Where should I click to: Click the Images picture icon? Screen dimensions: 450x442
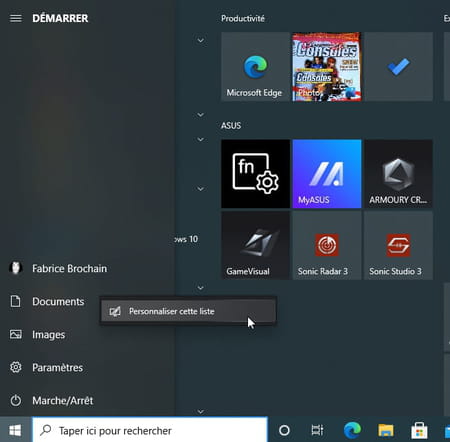[15, 334]
